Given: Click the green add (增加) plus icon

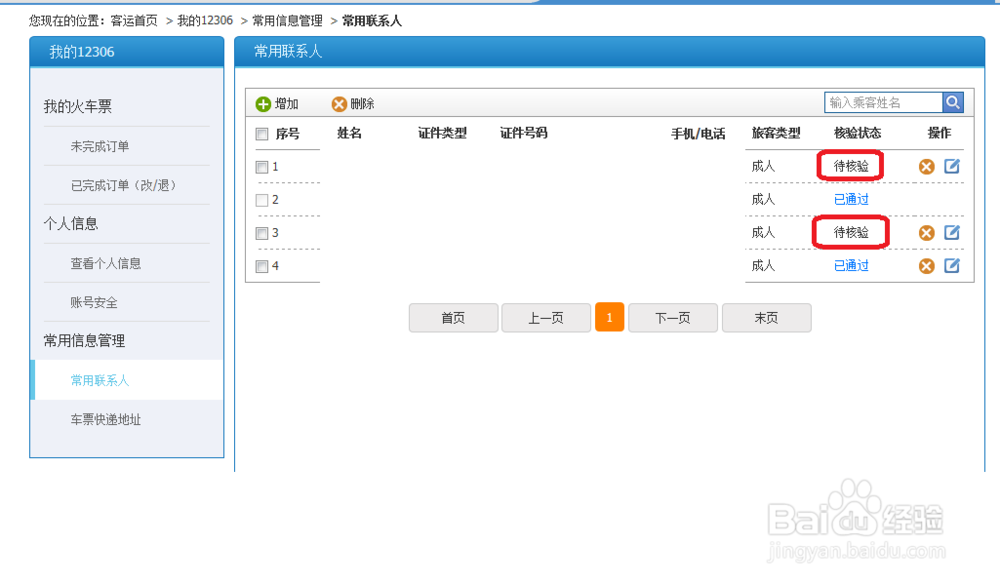Looking at the screenshot, I should [x=263, y=104].
